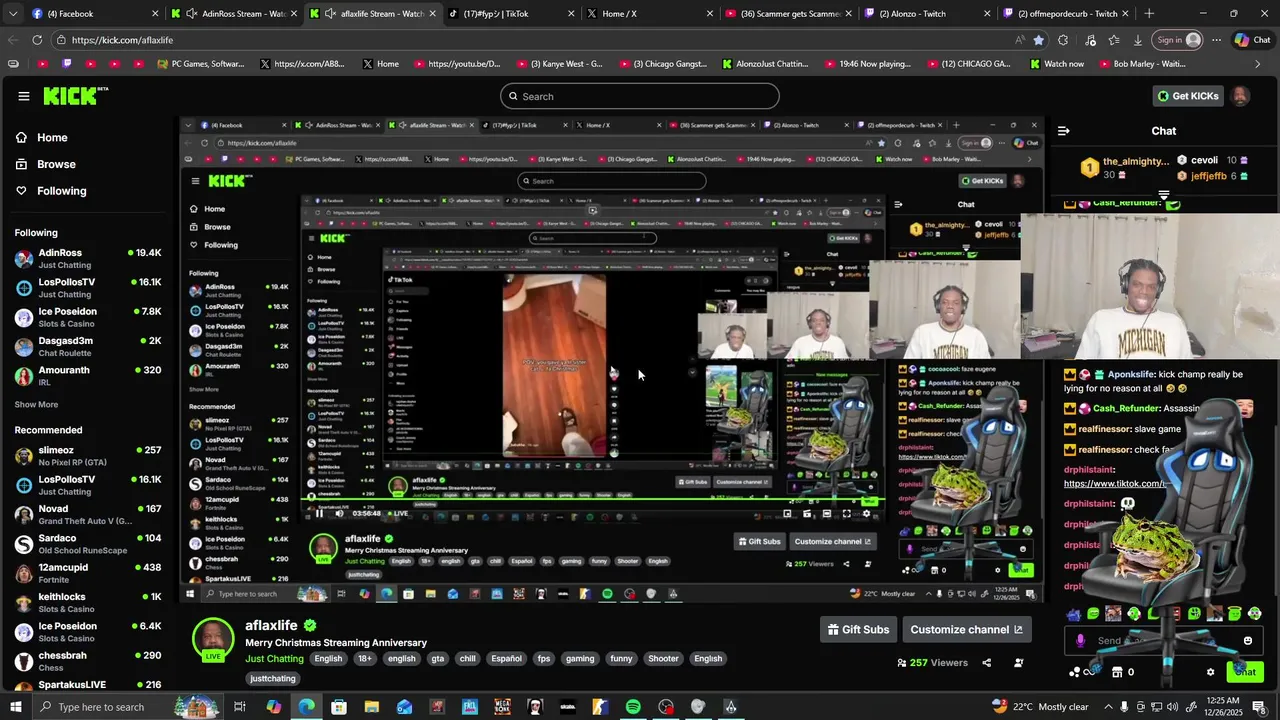1280x720 pixels.
Task: Show hidden system tray icons
Action: (x=1108, y=707)
